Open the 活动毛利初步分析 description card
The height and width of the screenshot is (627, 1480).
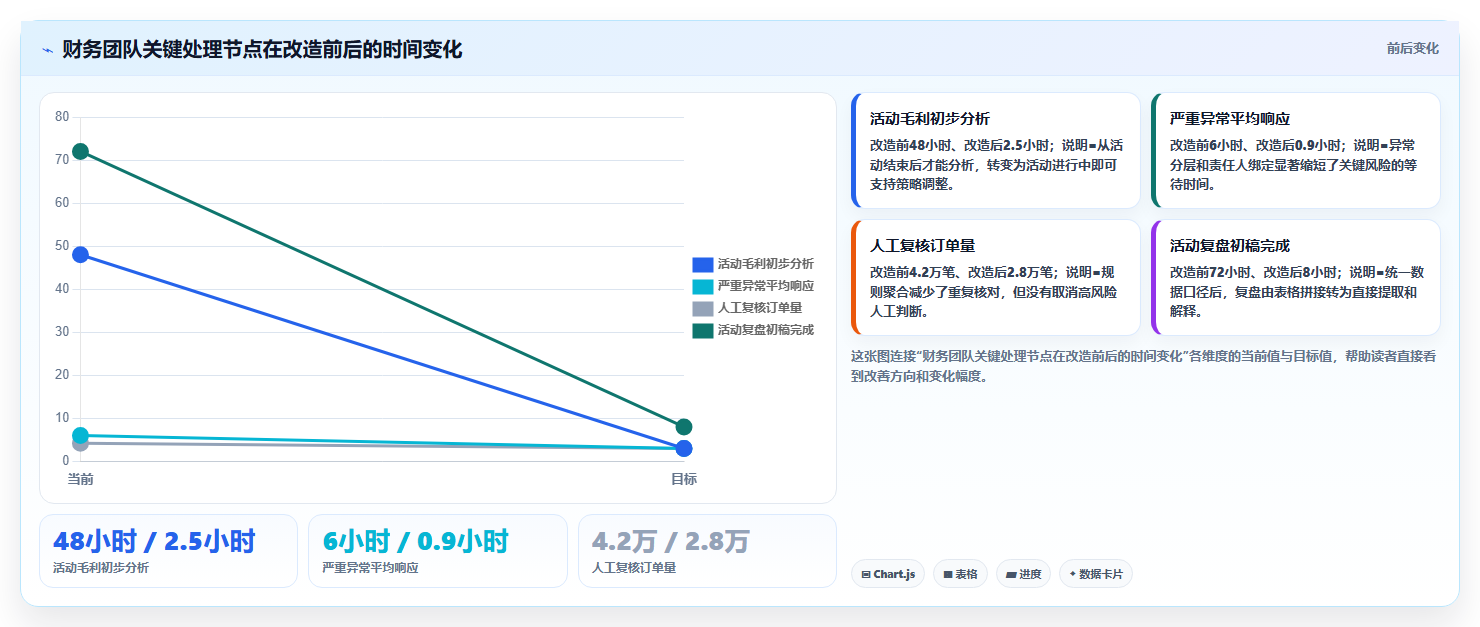995,151
